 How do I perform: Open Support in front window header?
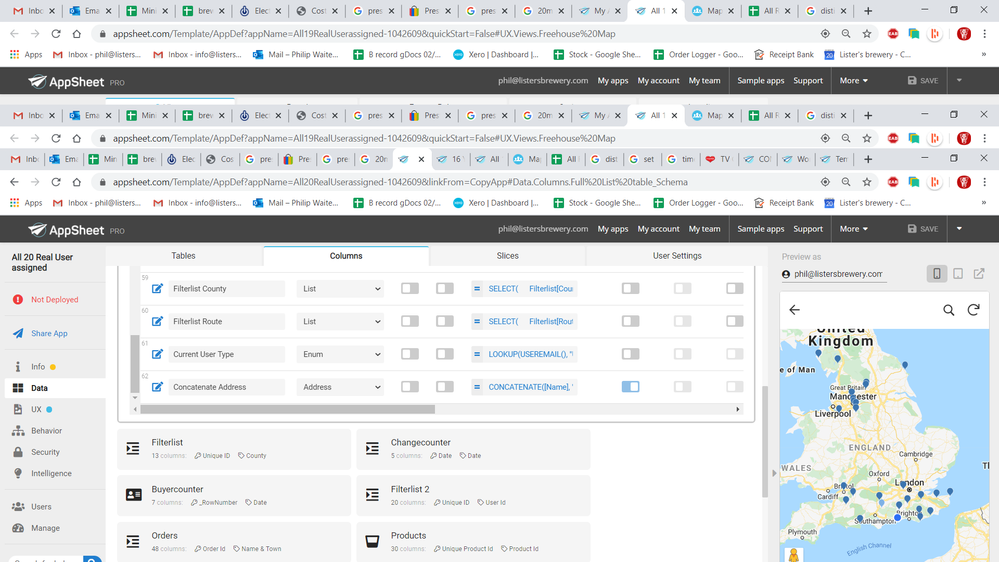(x=808, y=229)
